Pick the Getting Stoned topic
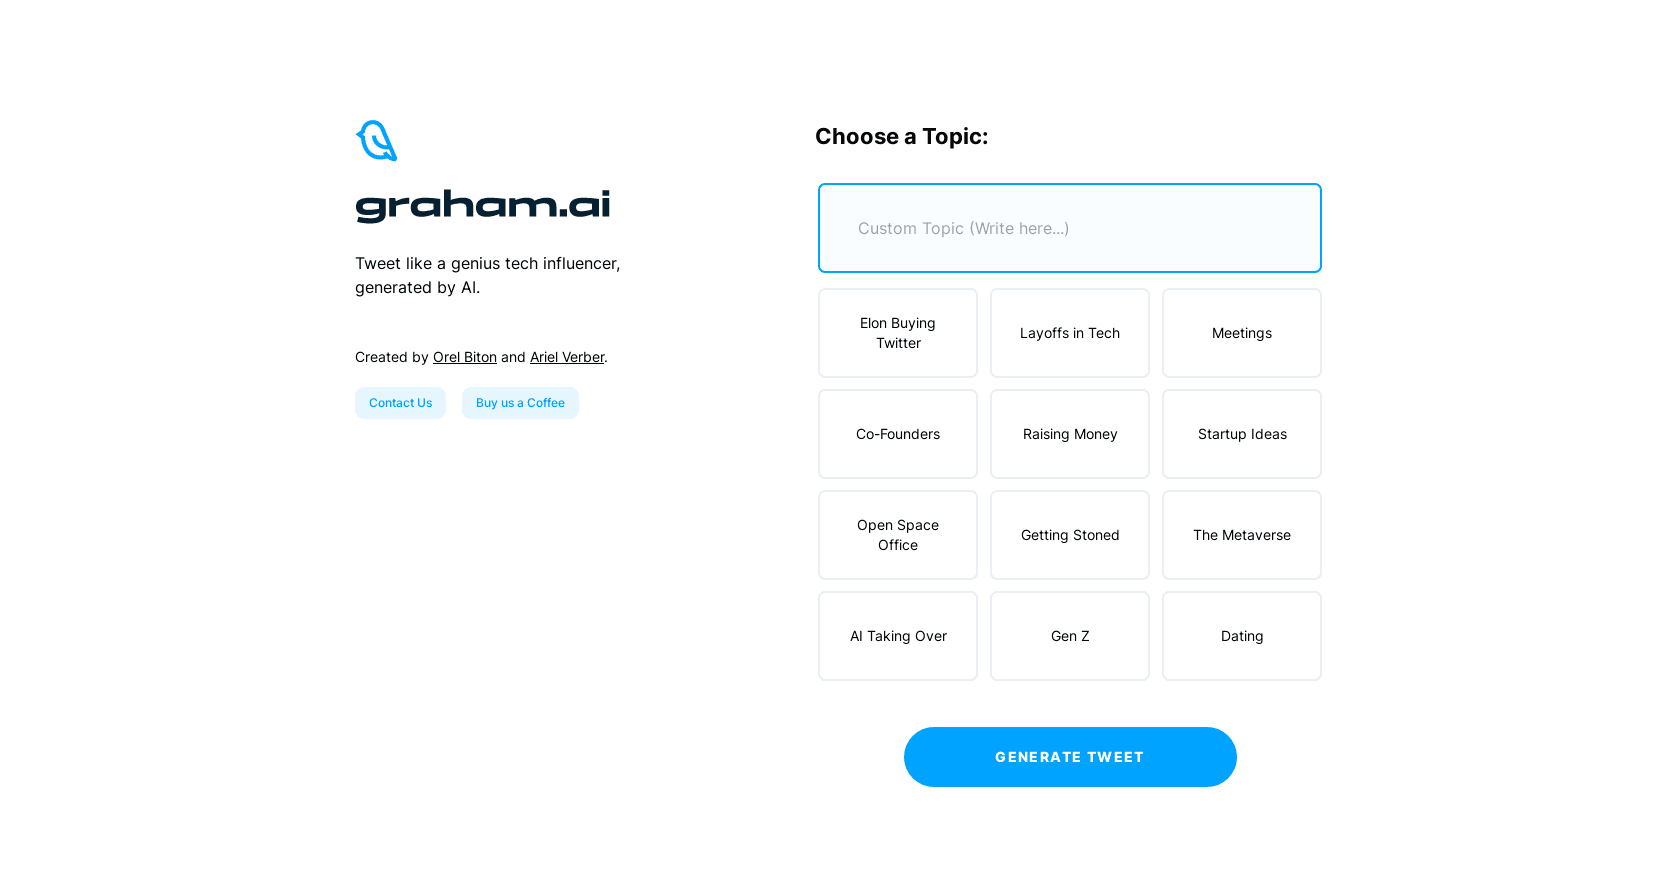The width and height of the screenshot is (1680, 876). pyautogui.click(x=1070, y=535)
